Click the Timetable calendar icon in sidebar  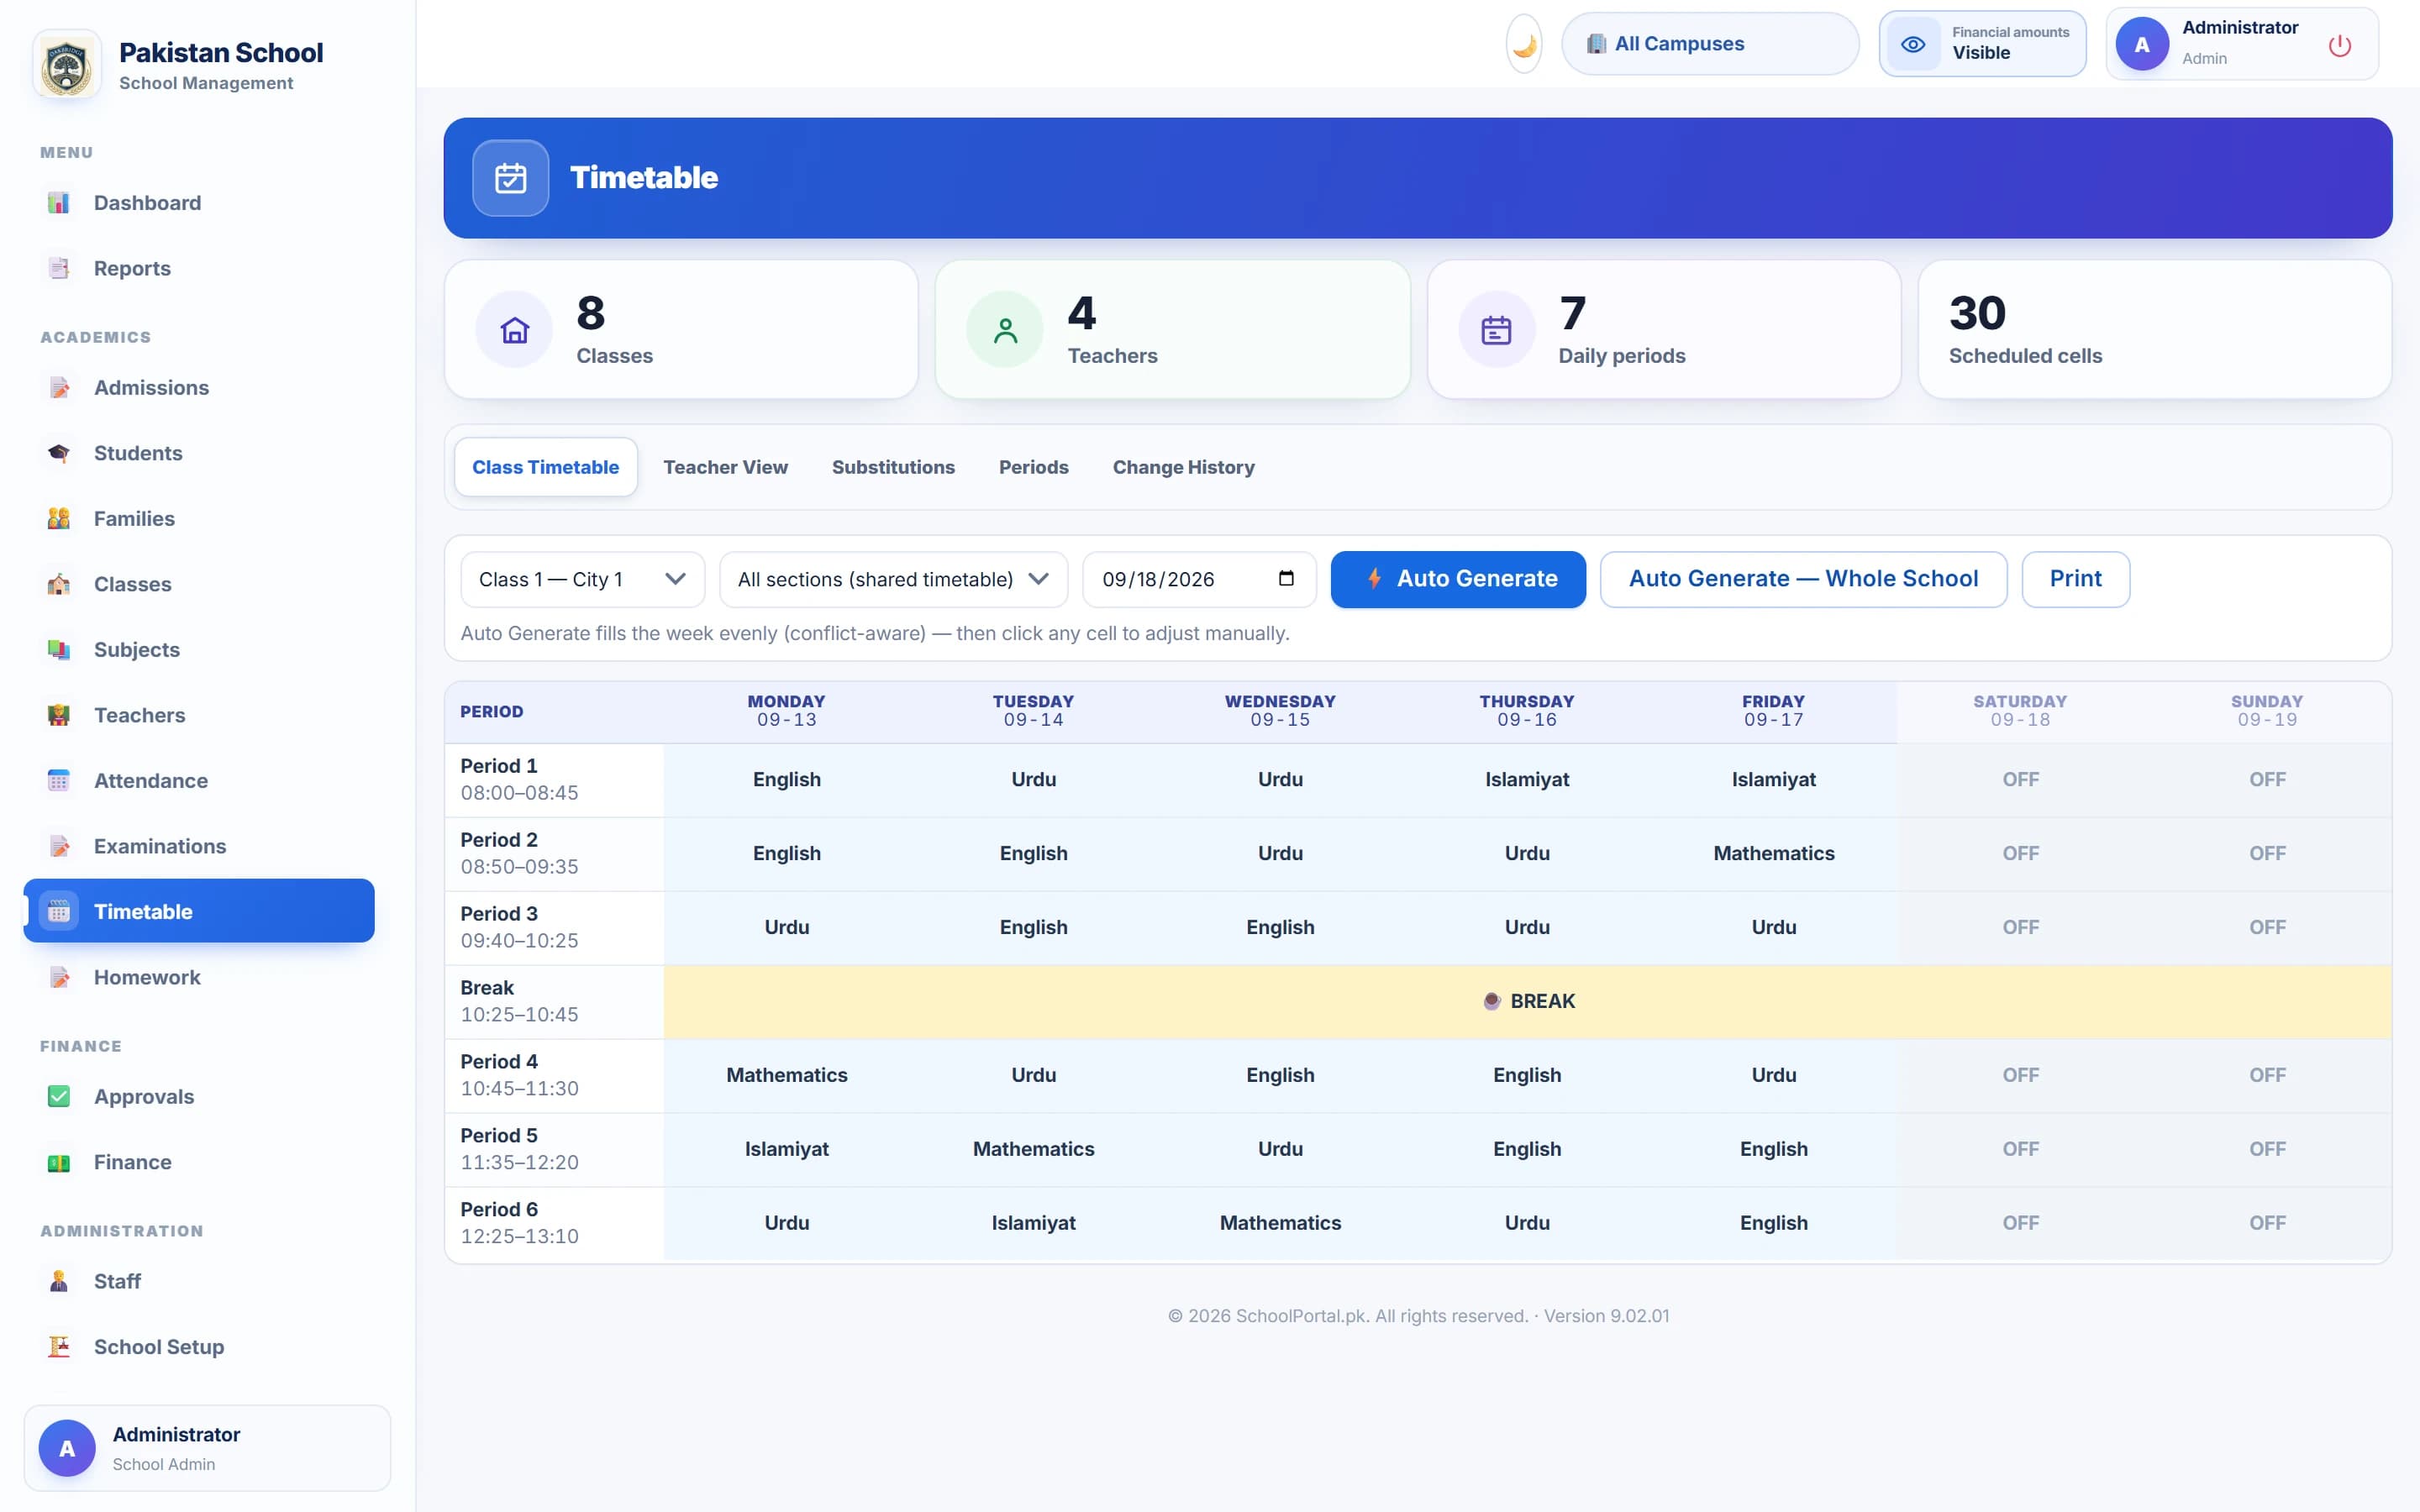tap(59, 911)
